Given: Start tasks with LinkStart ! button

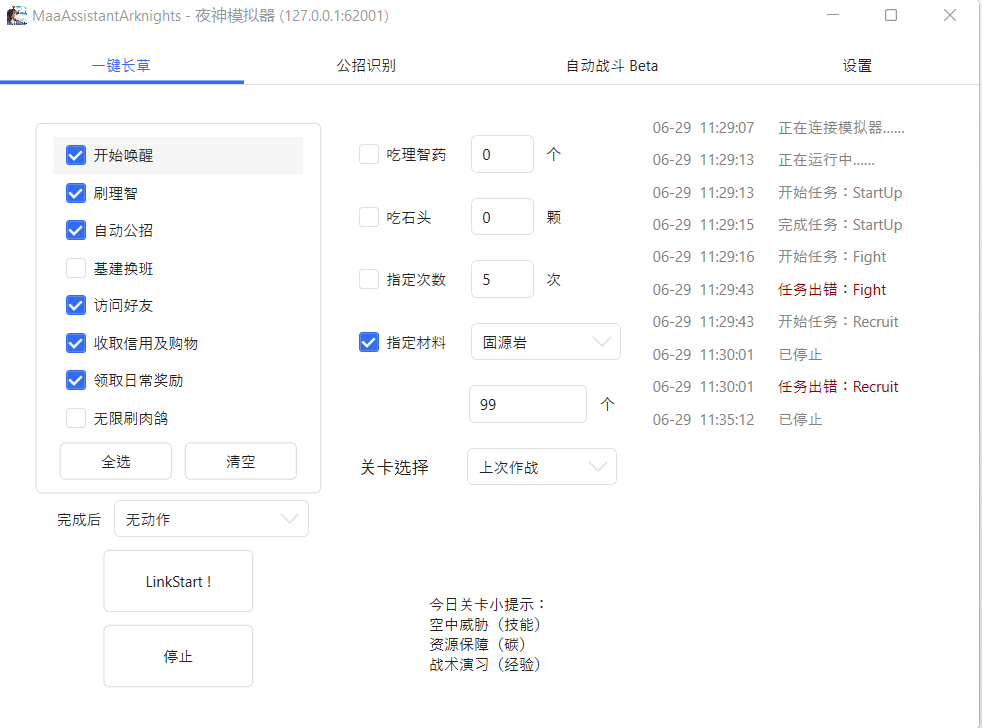Looking at the screenshot, I should tap(178, 581).
